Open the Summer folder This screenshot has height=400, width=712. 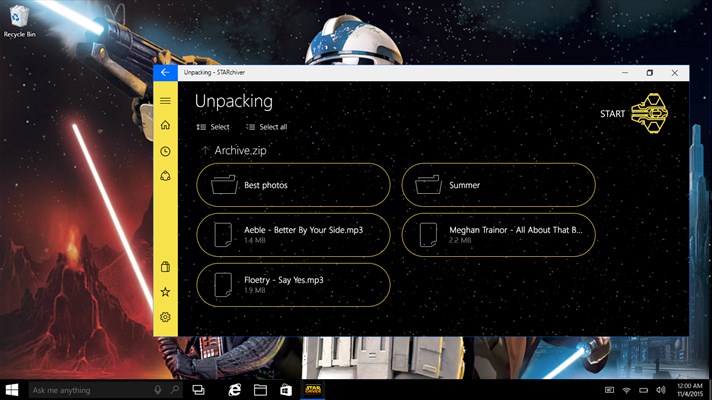[499, 185]
